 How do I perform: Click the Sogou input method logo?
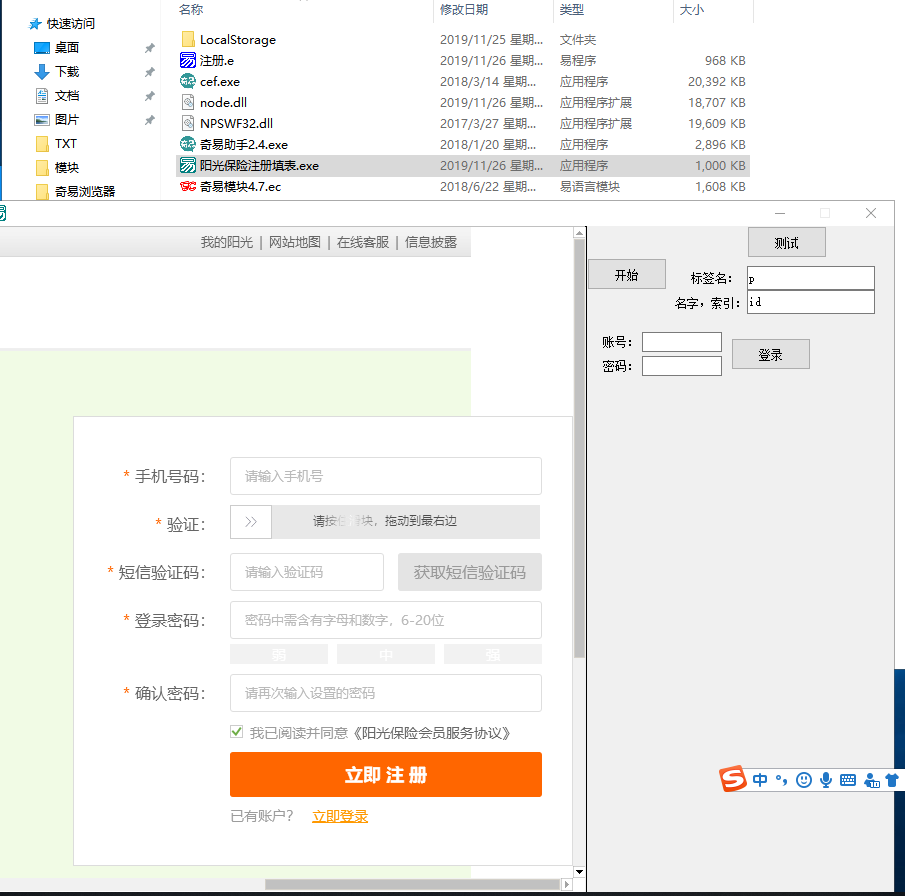[x=733, y=779]
